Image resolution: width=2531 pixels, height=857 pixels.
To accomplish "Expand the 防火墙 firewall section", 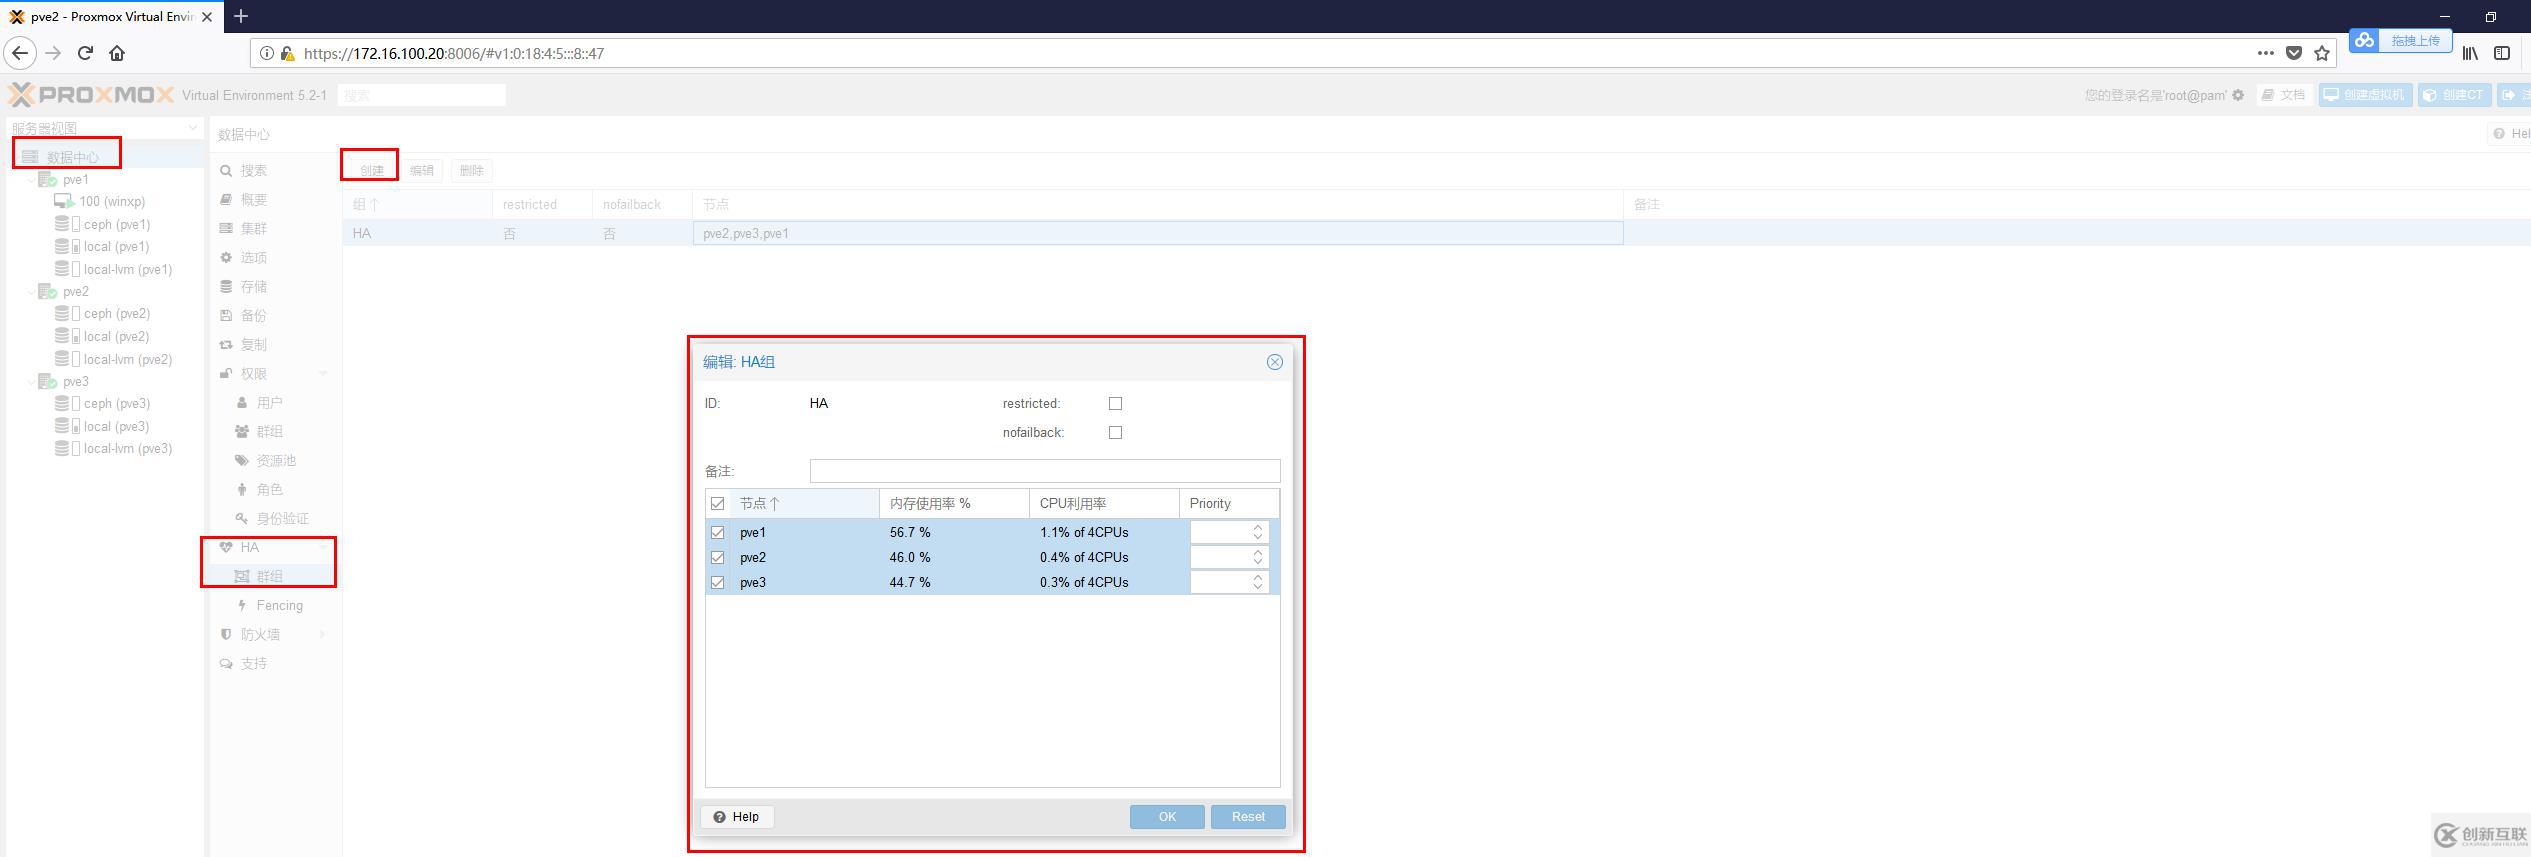I will pyautogui.click(x=323, y=635).
